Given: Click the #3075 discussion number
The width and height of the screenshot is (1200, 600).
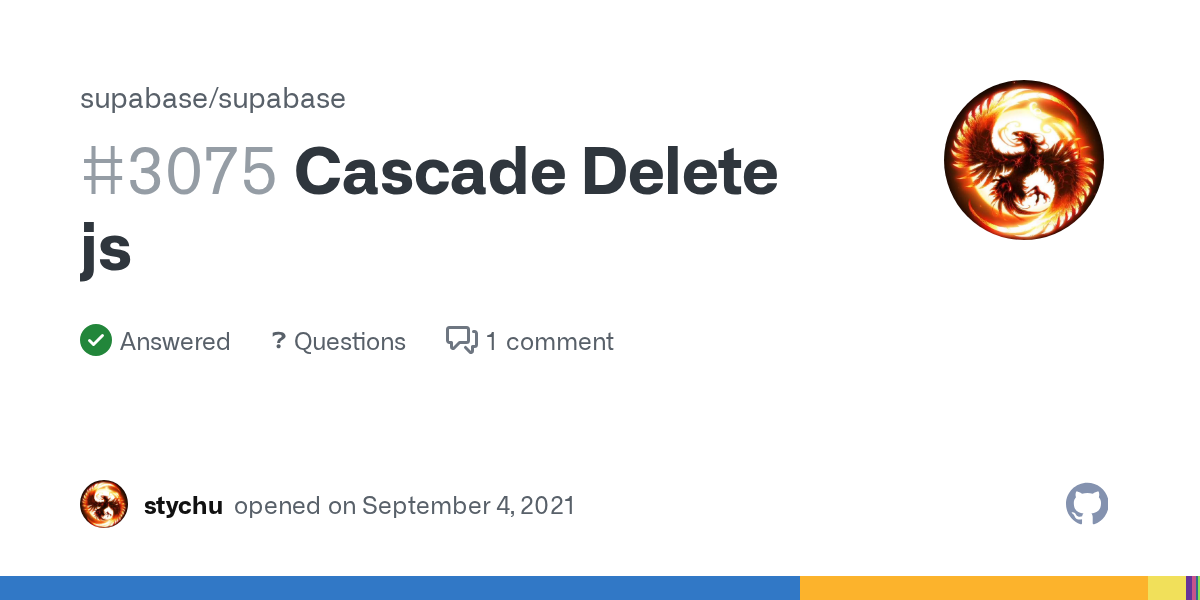Looking at the screenshot, I should click(178, 171).
